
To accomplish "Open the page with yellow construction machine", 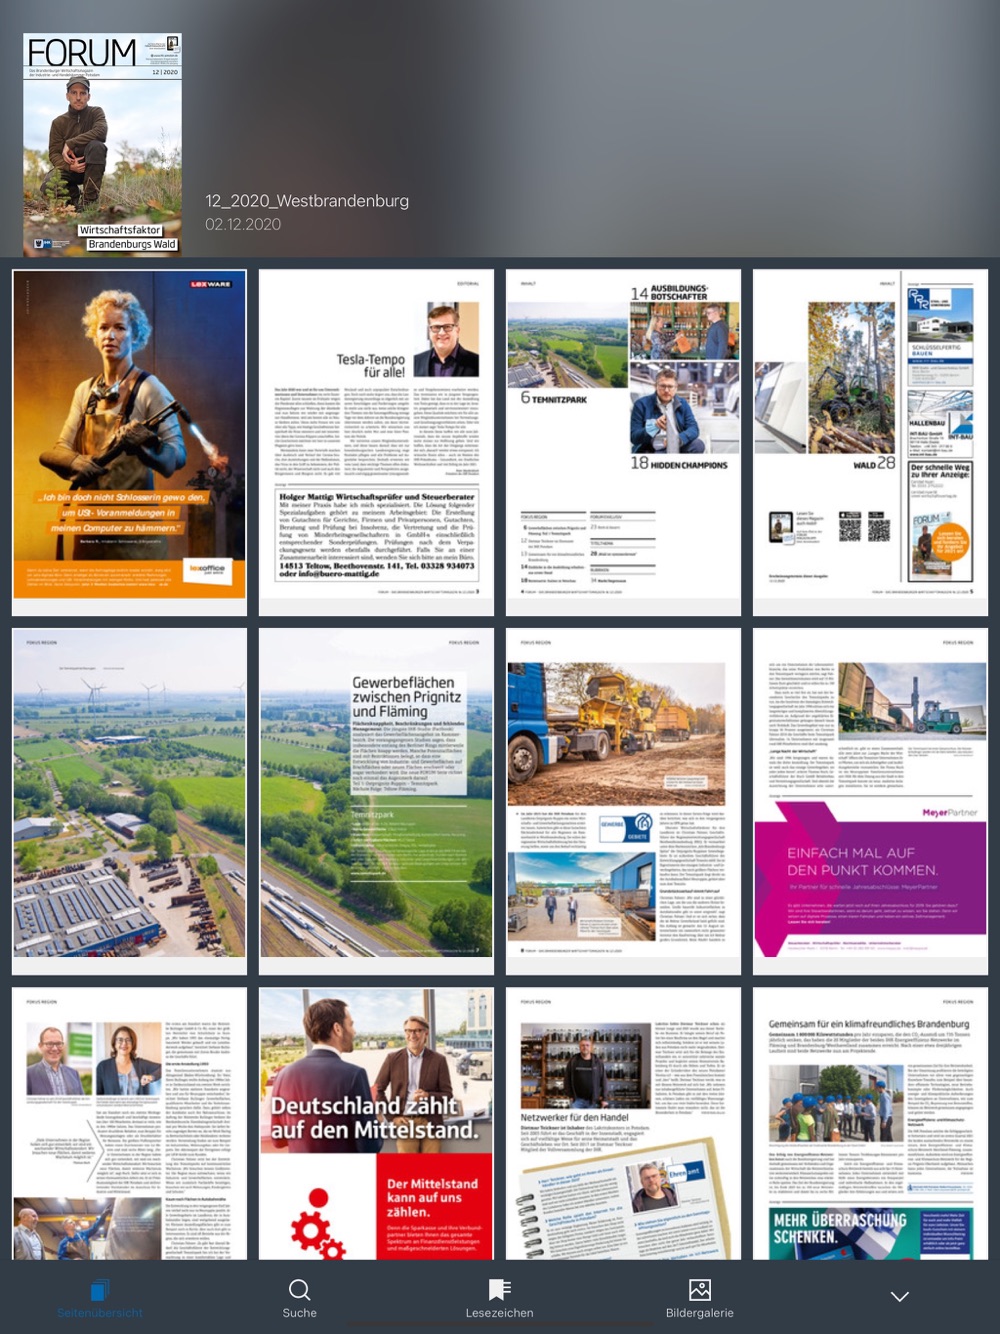I will [623, 801].
